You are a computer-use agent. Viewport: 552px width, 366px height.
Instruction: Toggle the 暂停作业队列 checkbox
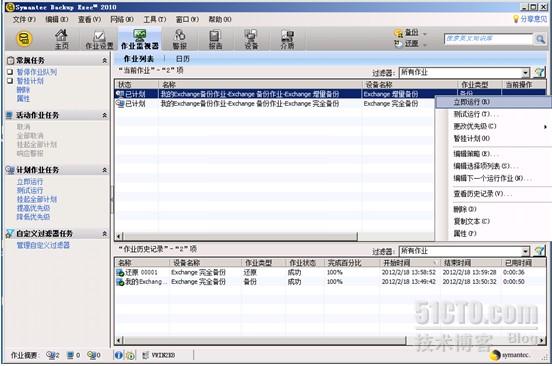(x=10, y=72)
